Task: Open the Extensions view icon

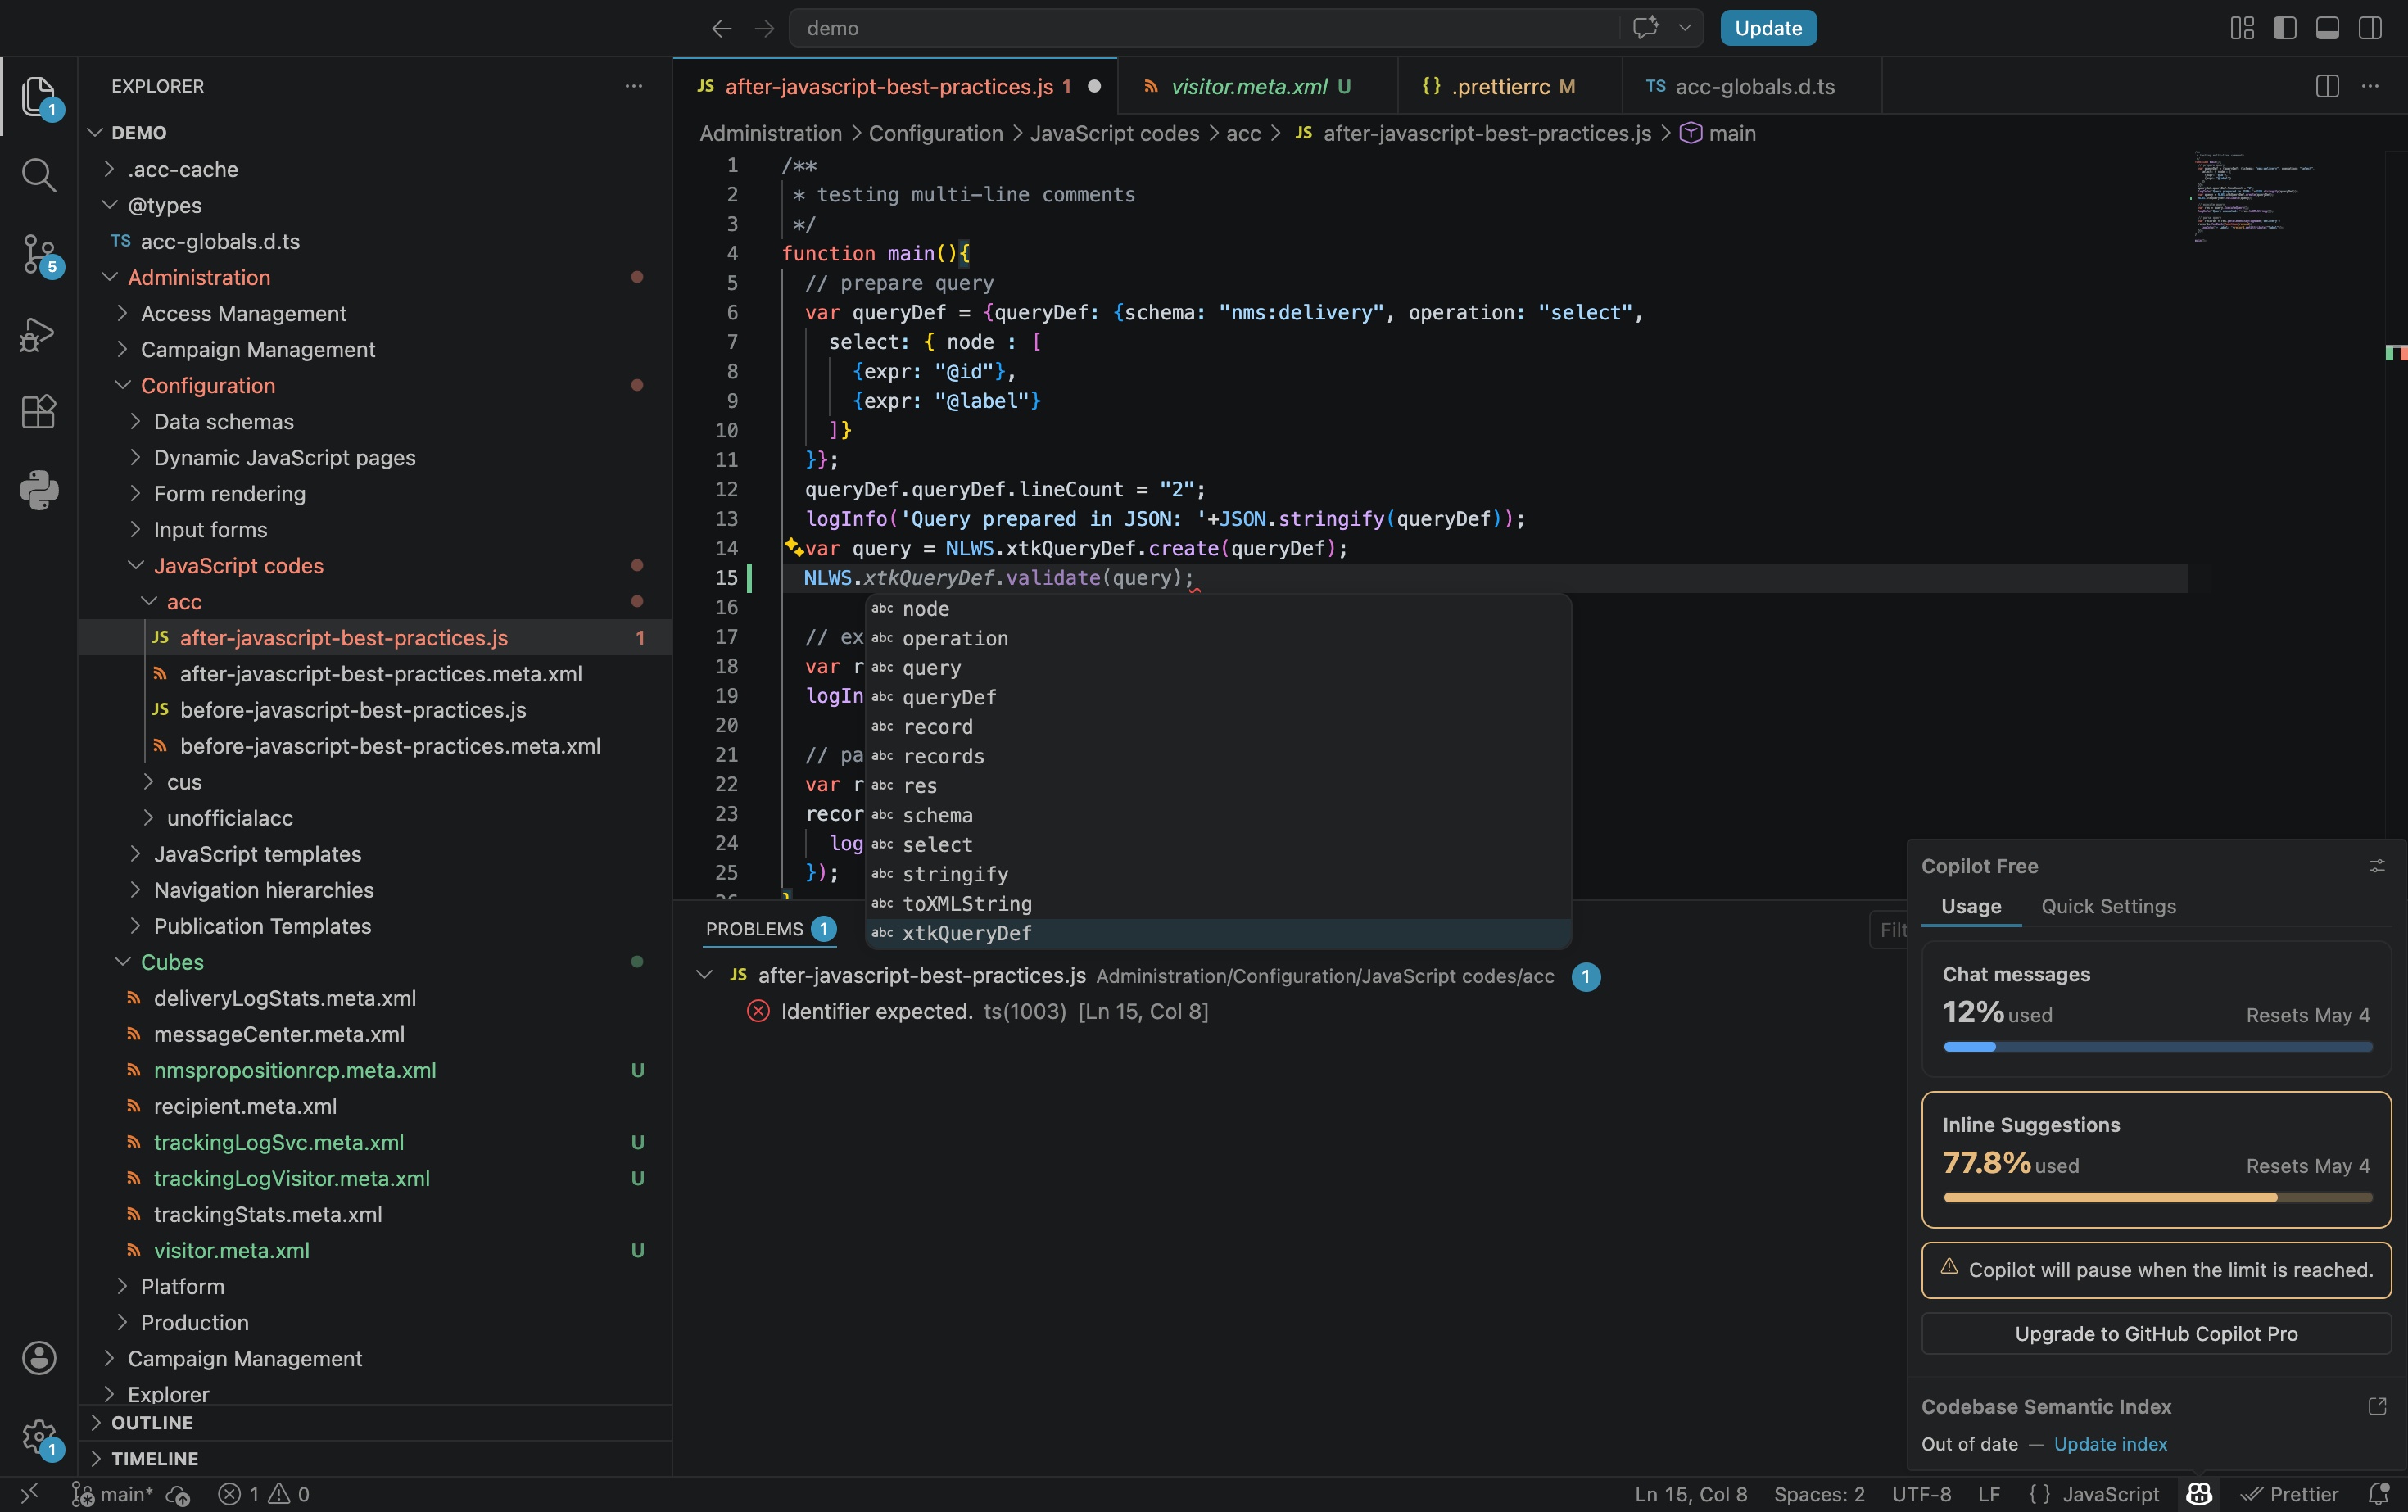Action: click(38, 412)
